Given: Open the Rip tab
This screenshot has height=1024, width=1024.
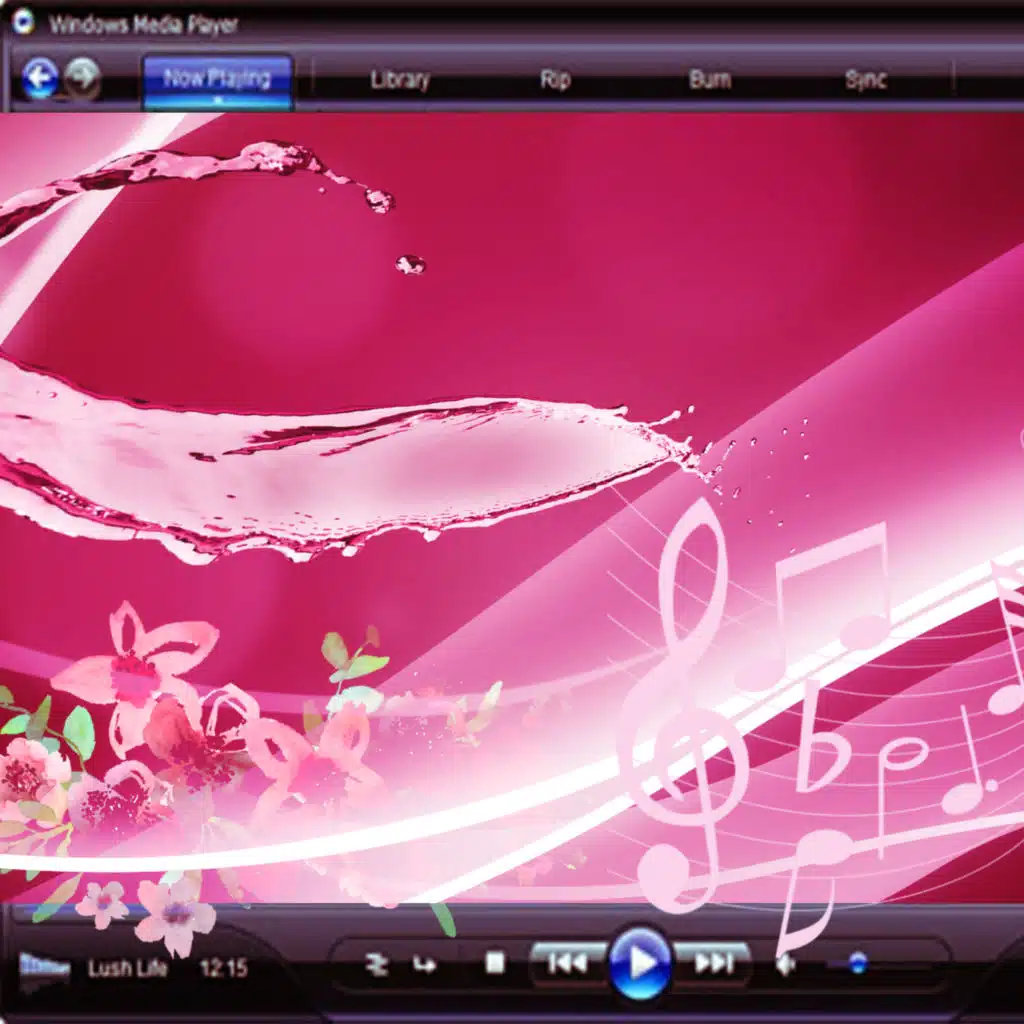Looking at the screenshot, I should [555, 80].
